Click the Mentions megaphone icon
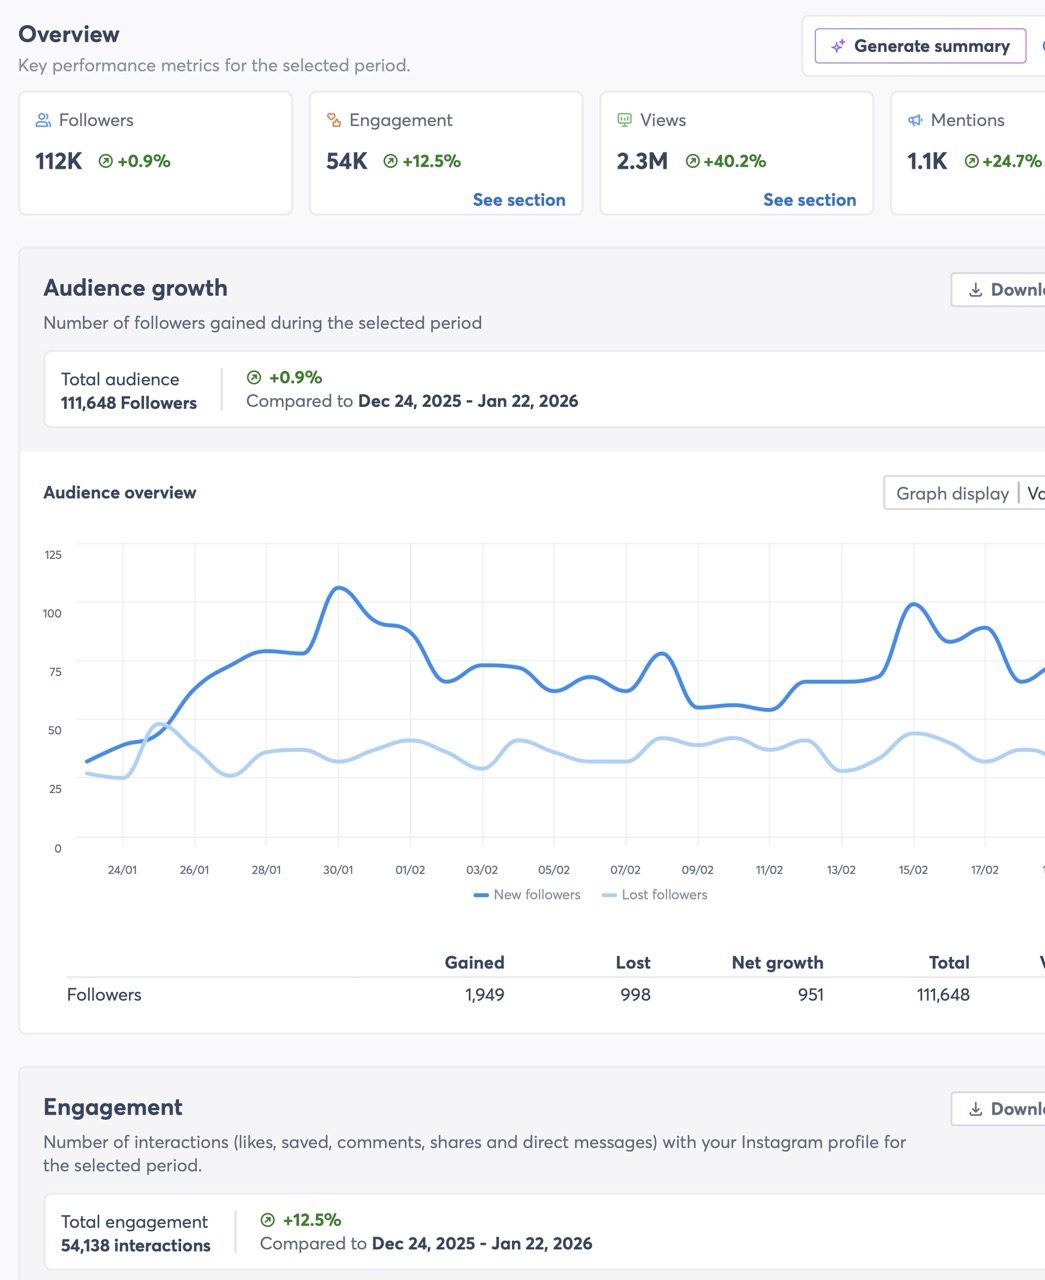1045x1280 pixels. [x=915, y=120]
